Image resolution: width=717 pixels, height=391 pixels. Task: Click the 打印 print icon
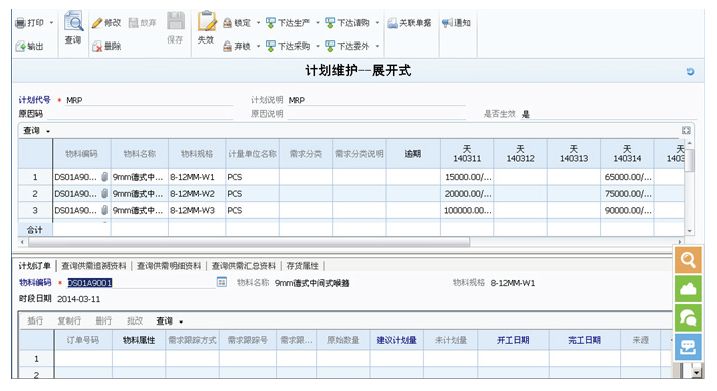[20, 23]
